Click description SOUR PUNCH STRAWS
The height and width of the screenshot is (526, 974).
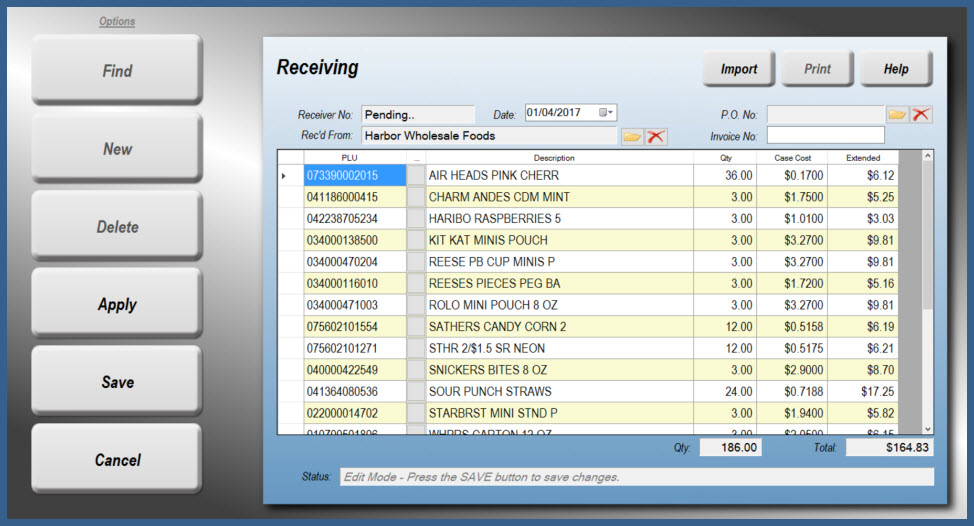tap(560, 392)
